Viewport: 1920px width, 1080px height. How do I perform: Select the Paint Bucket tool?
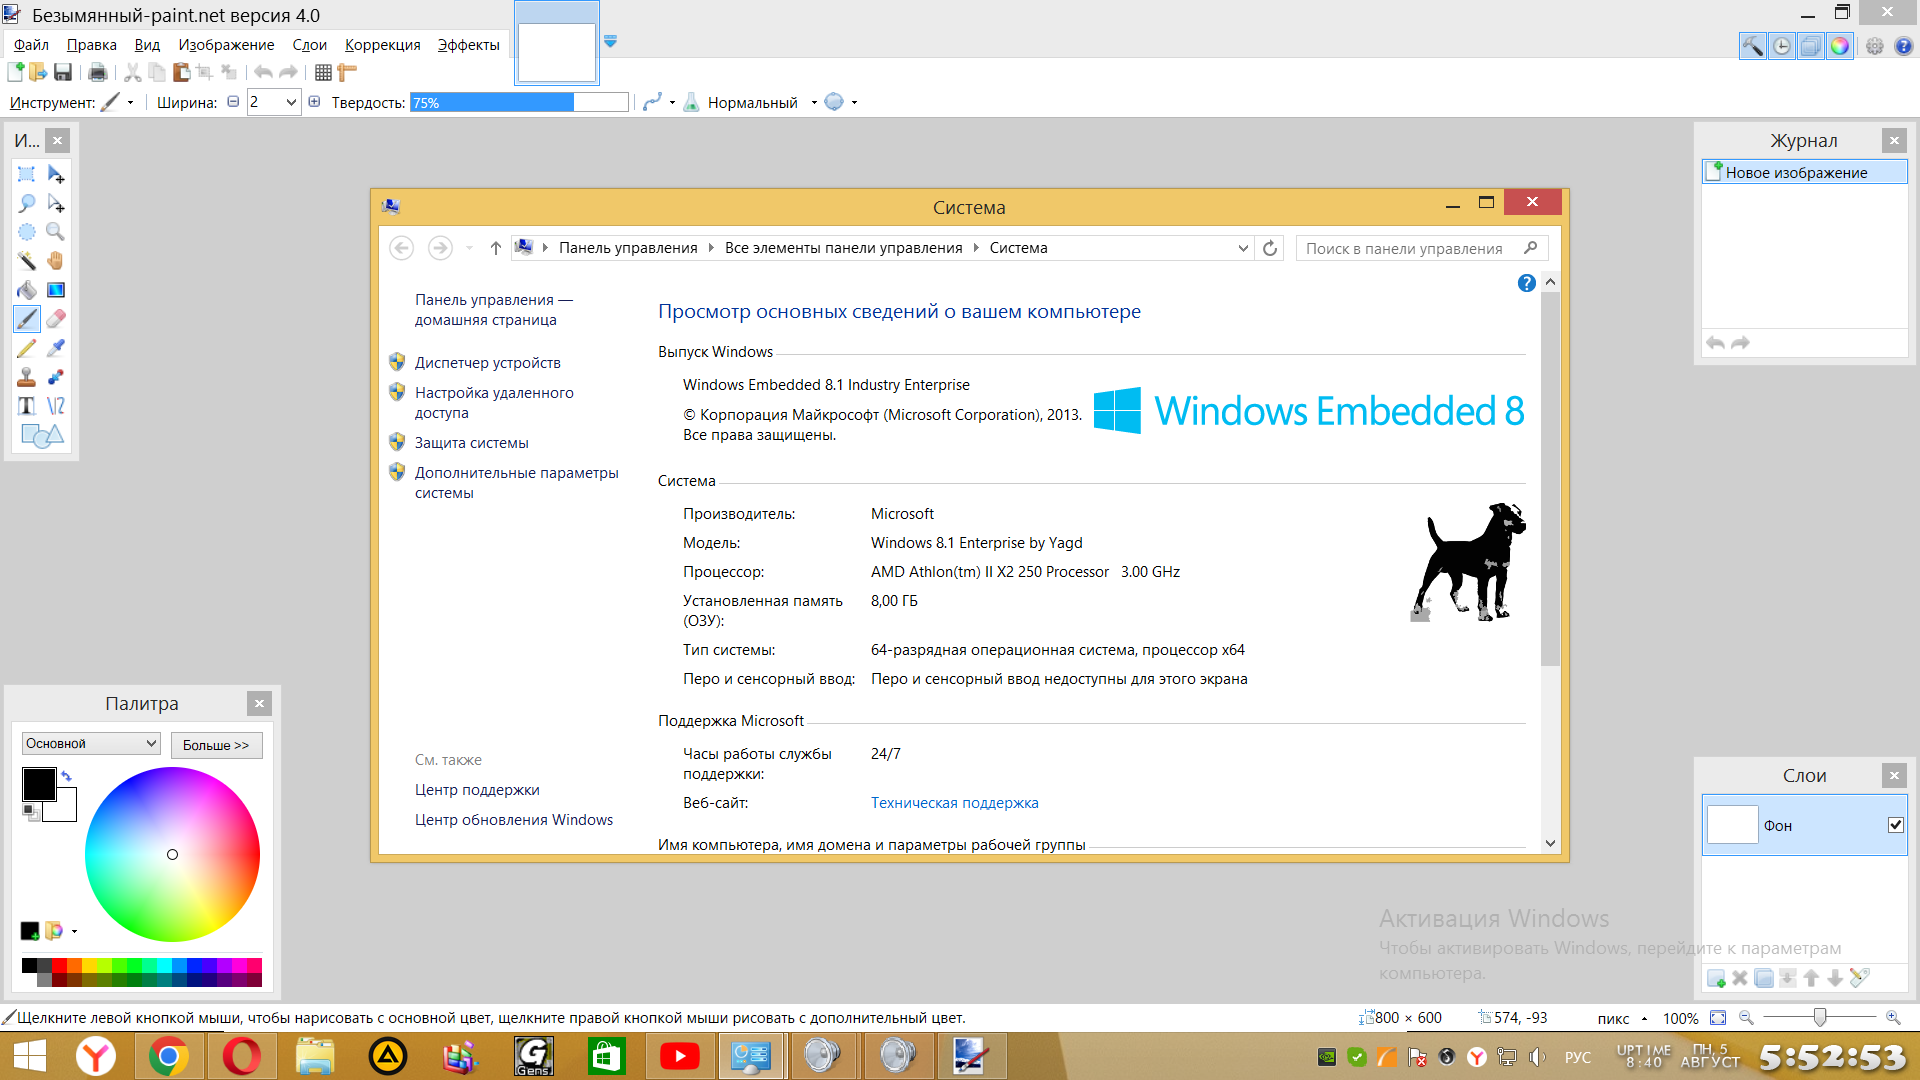(27, 291)
